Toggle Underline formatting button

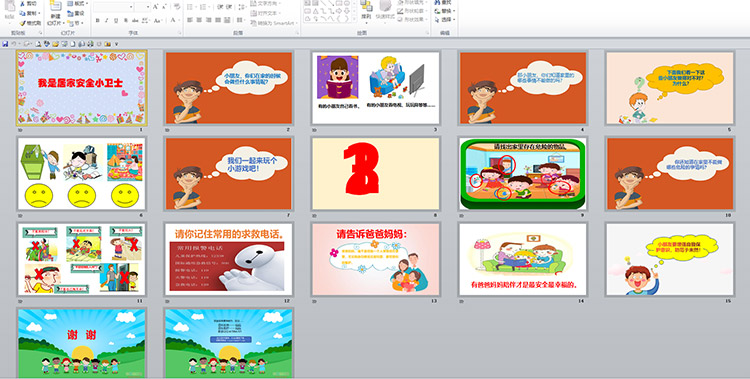(x=116, y=20)
